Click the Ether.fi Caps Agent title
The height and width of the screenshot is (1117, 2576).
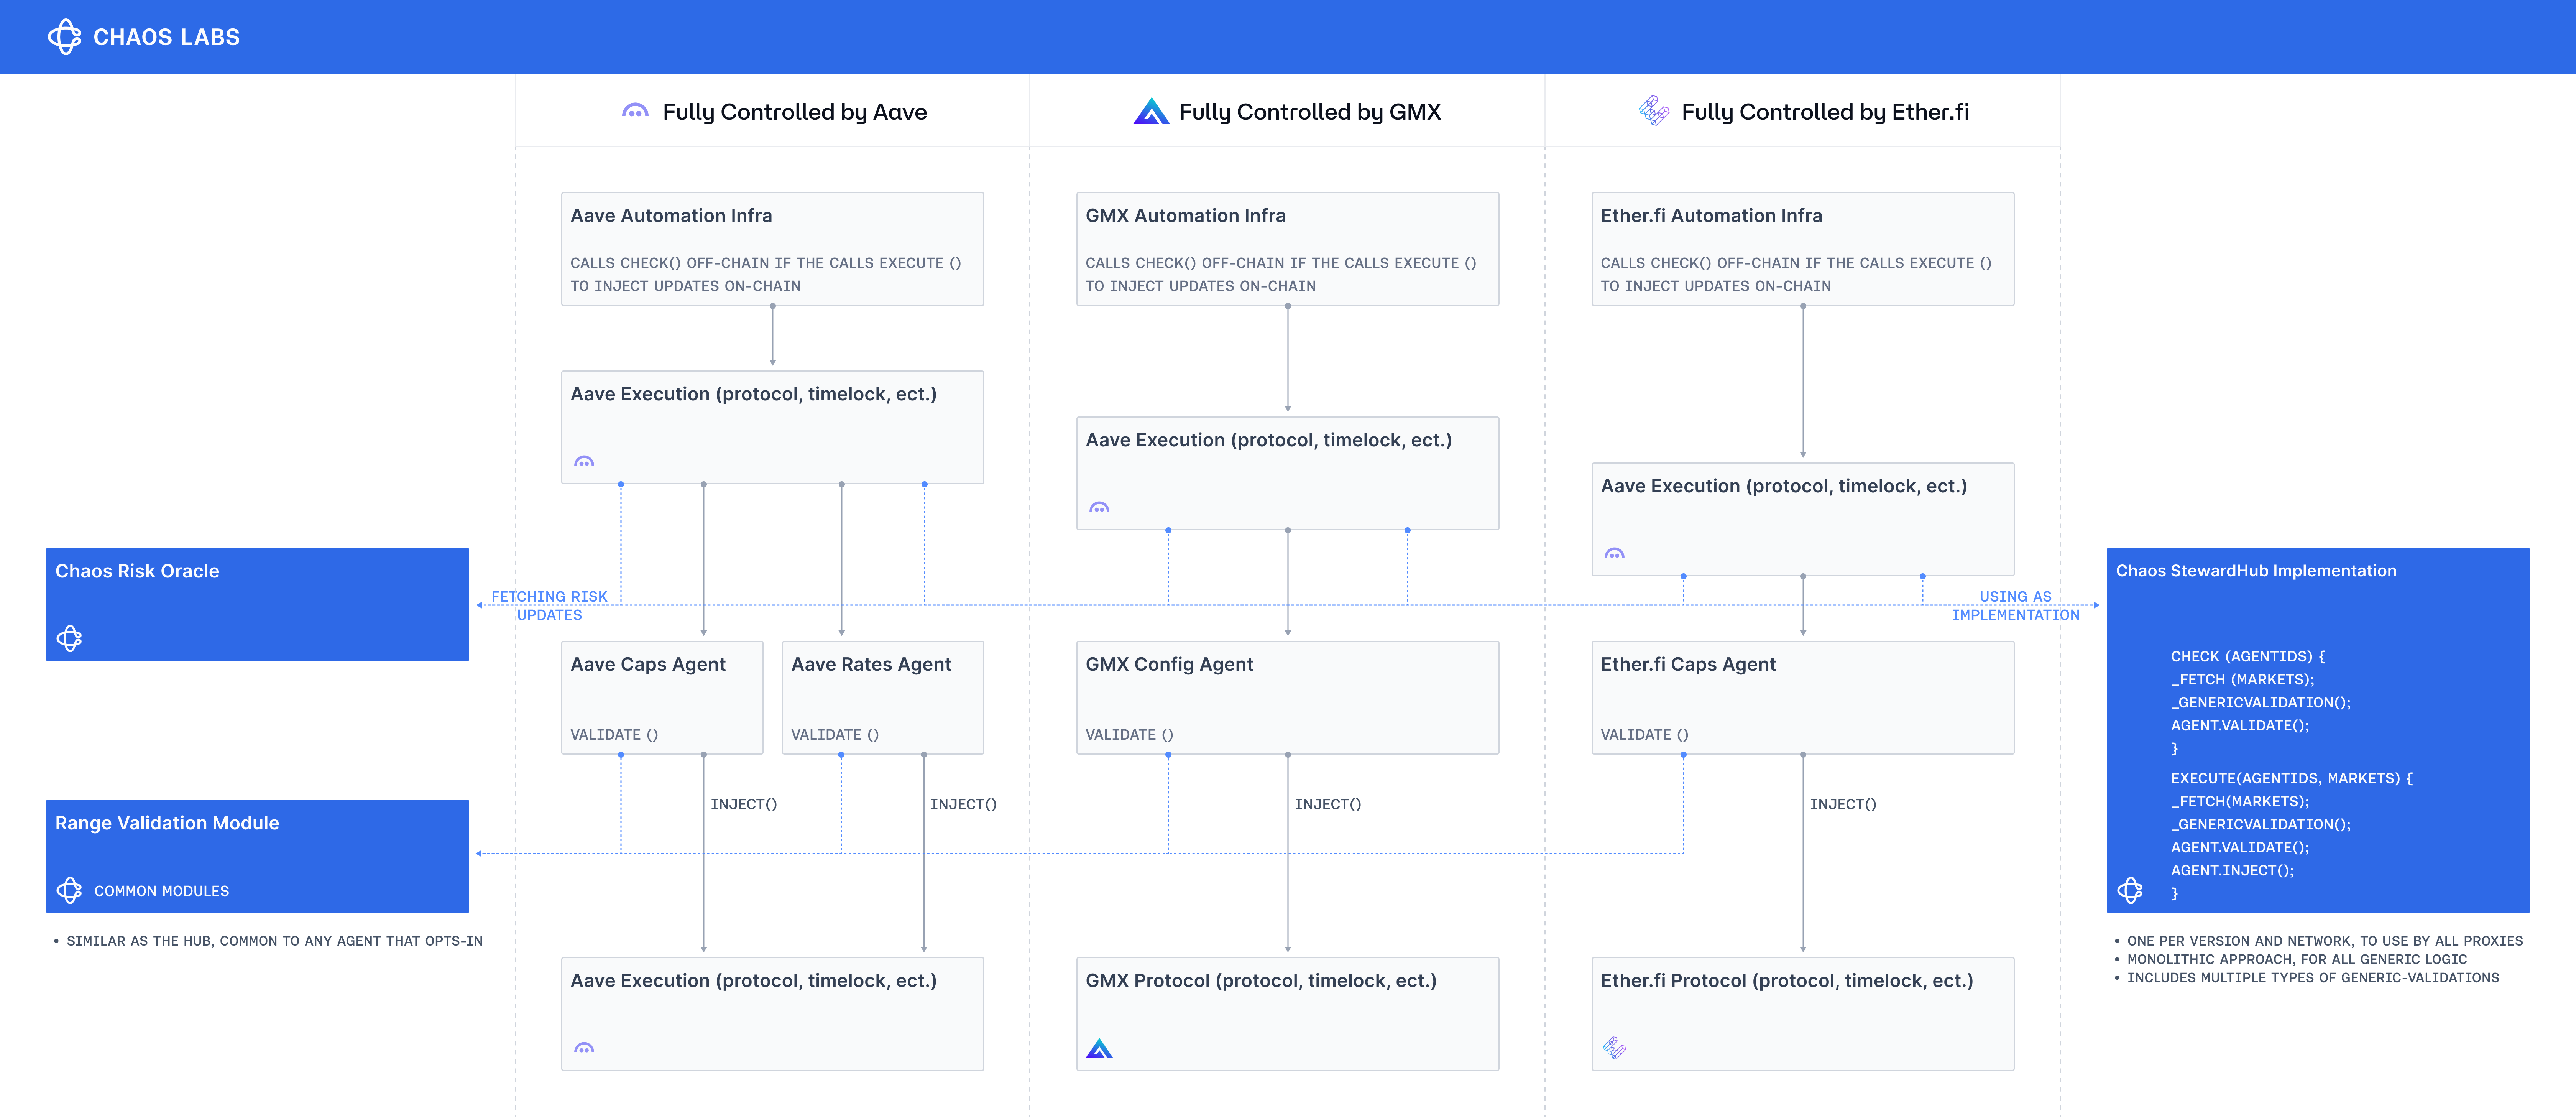click(x=1687, y=665)
